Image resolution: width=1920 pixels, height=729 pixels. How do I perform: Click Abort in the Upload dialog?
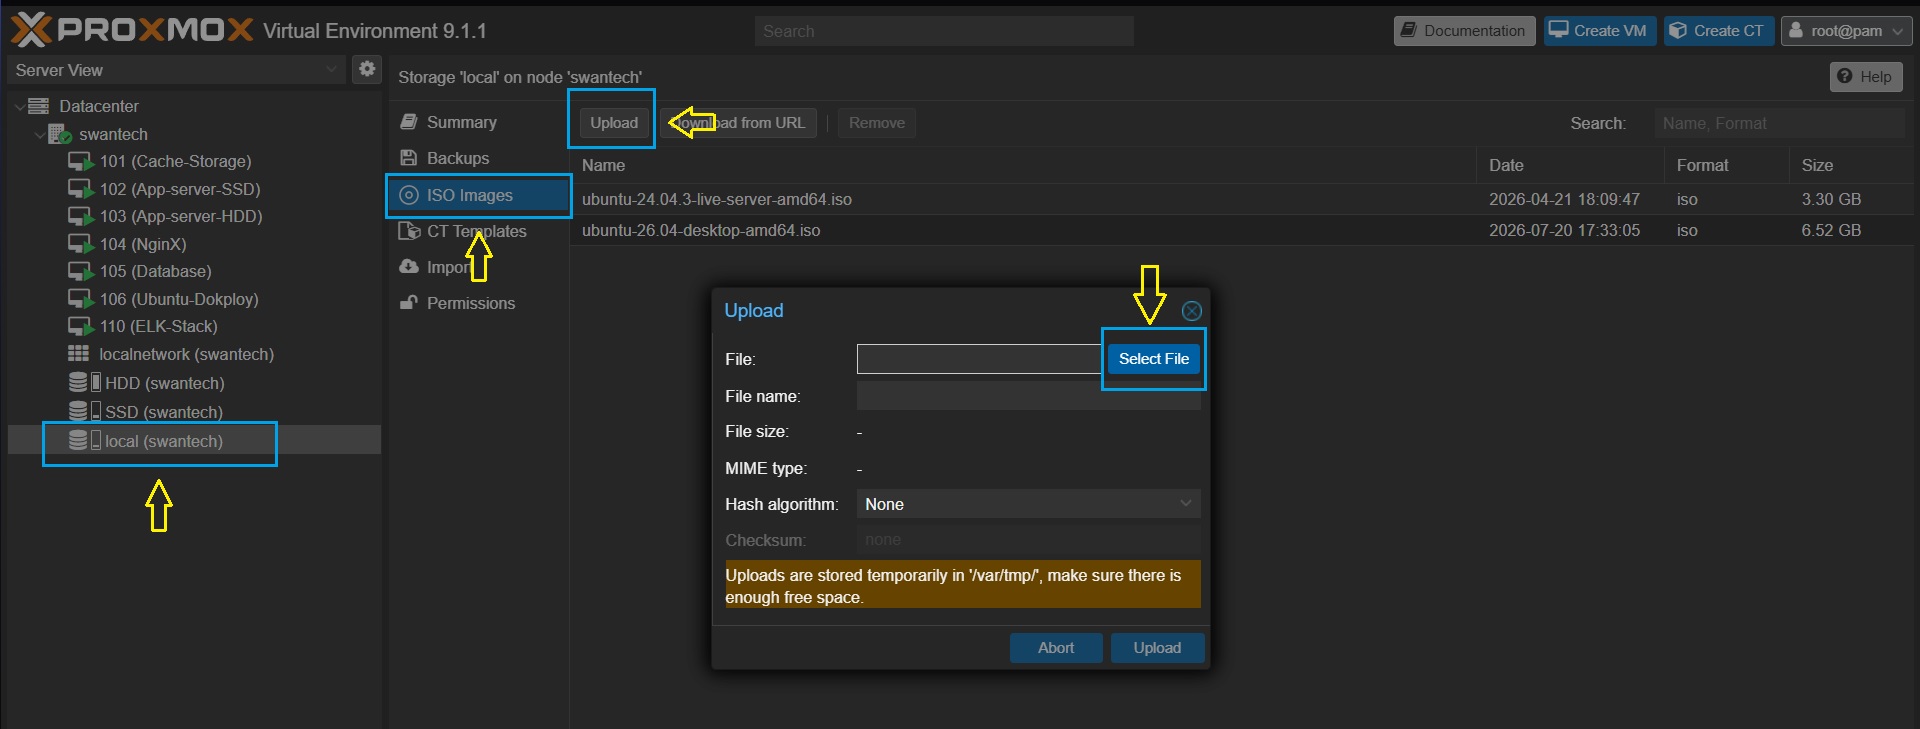tap(1056, 648)
